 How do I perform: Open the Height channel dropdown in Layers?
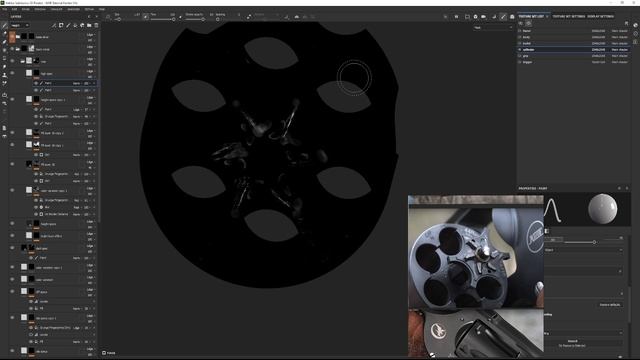tap(20, 25)
